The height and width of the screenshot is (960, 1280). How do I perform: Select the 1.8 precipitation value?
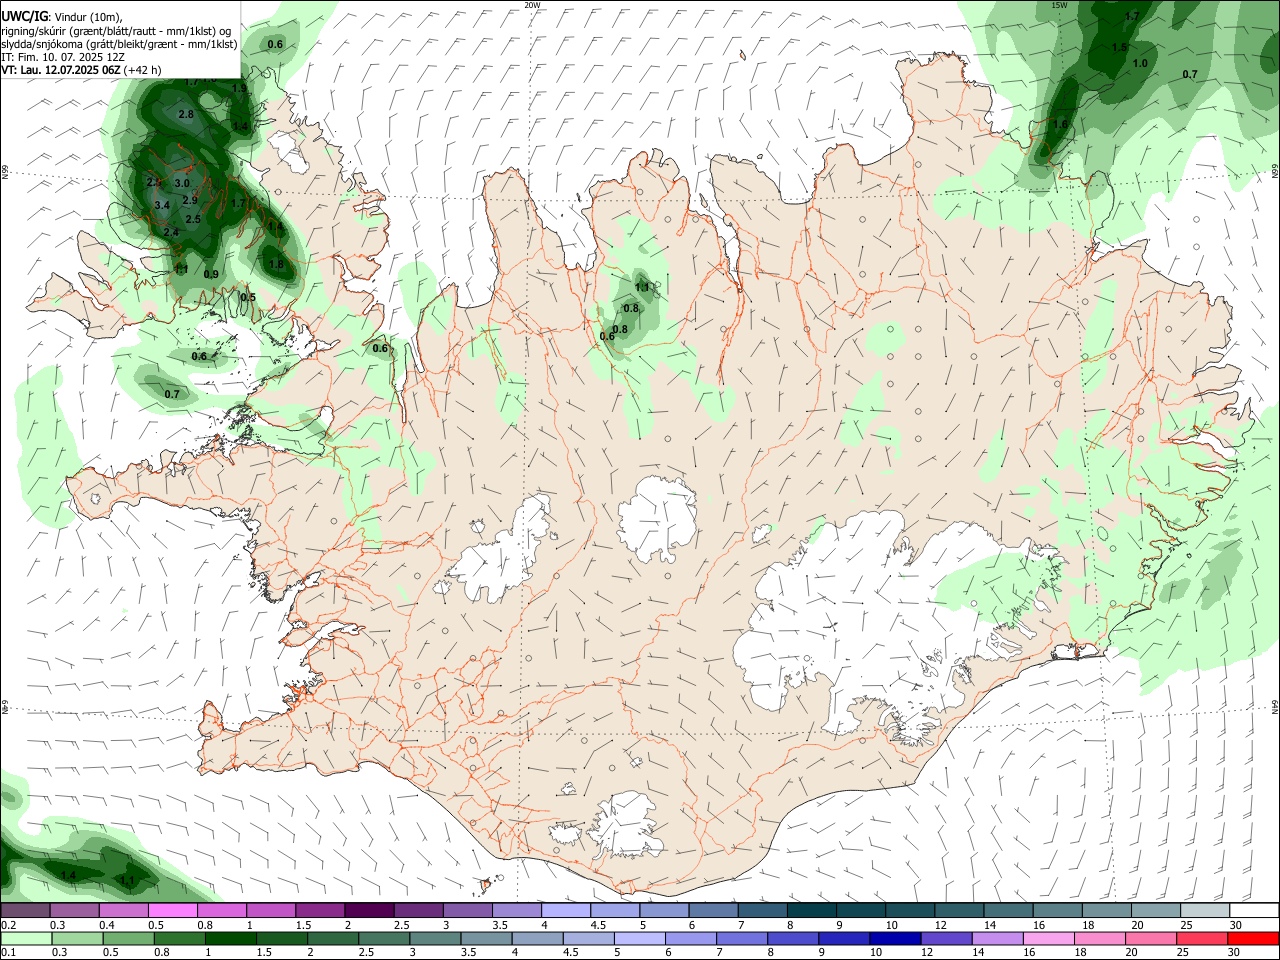click(x=277, y=265)
